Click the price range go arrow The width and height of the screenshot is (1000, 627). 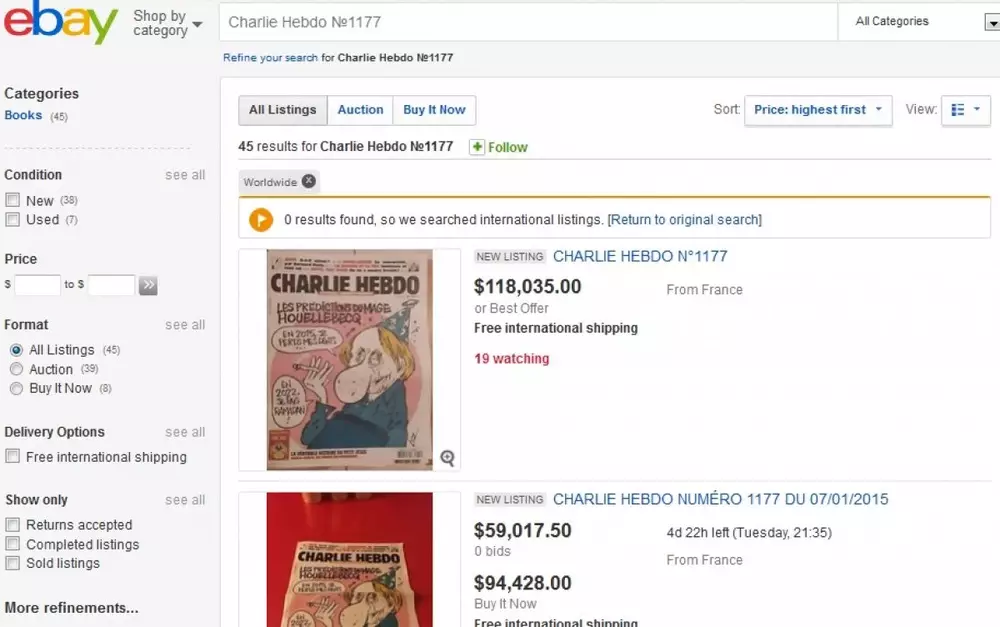pos(148,285)
